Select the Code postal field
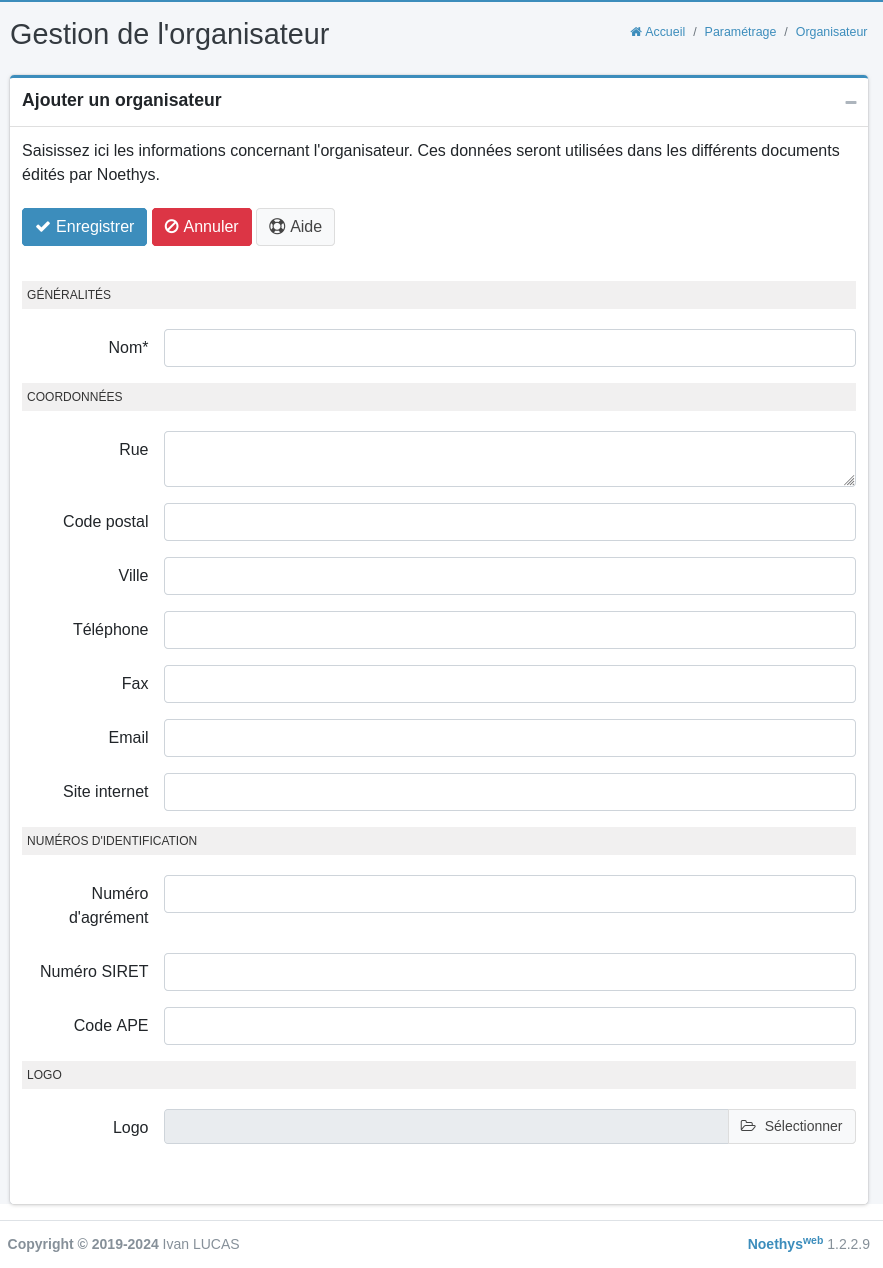The image size is (883, 1268). [509, 522]
